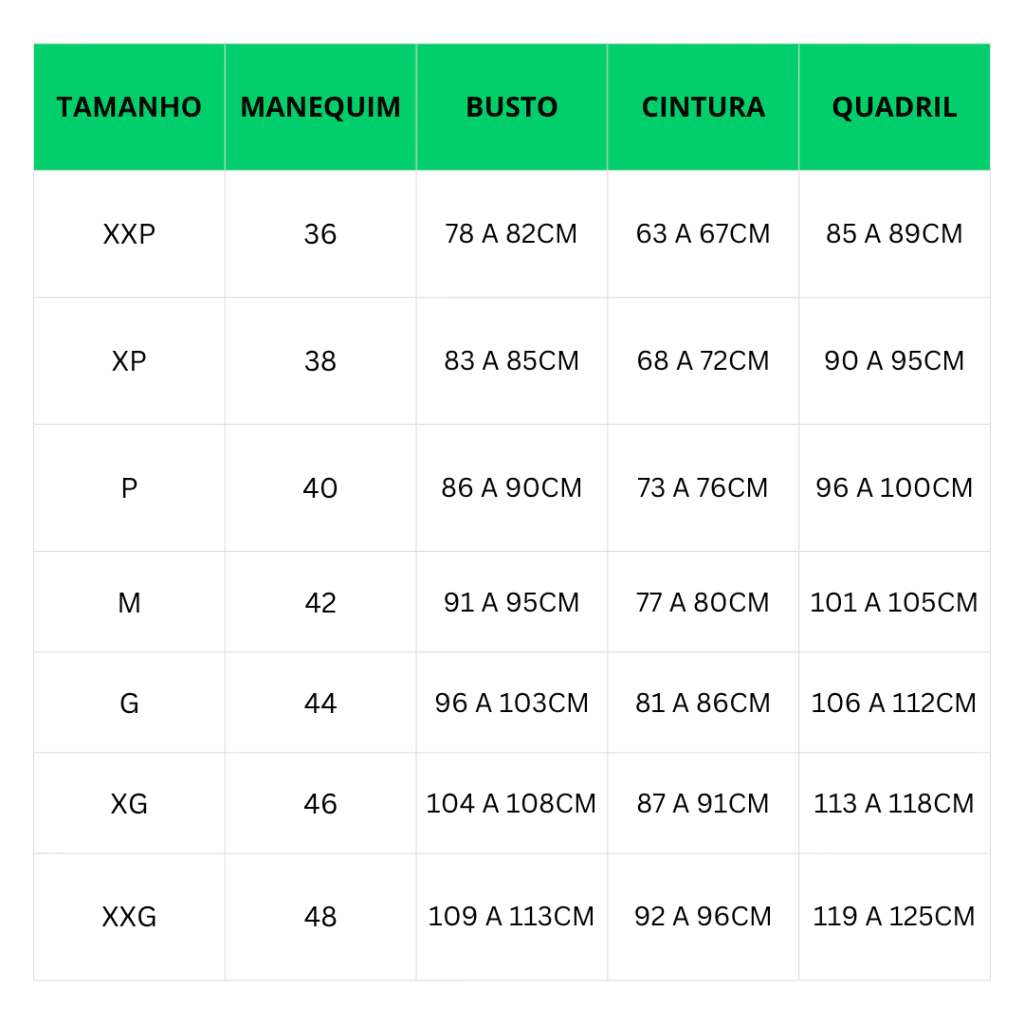Screen dimensions: 1024x1024
Task: Select bust measurement 78 A 82CM
Action: point(512,234)
